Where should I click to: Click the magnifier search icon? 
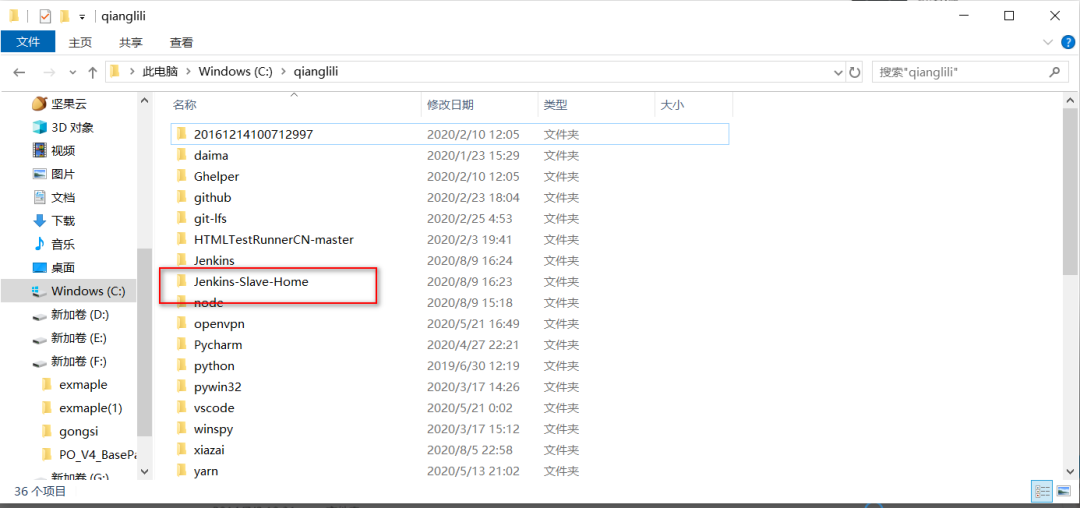click(1054, 71)
